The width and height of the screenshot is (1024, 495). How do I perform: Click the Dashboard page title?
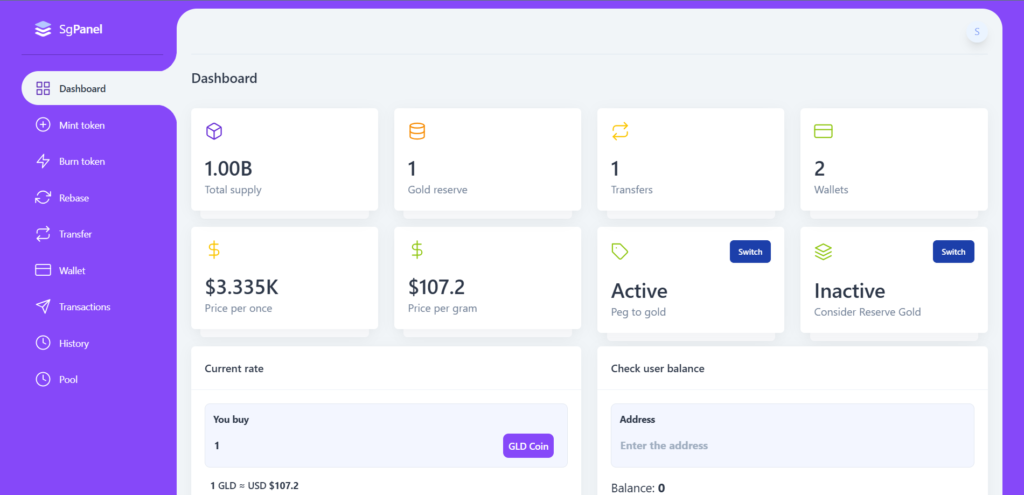(x=224, y=78)
